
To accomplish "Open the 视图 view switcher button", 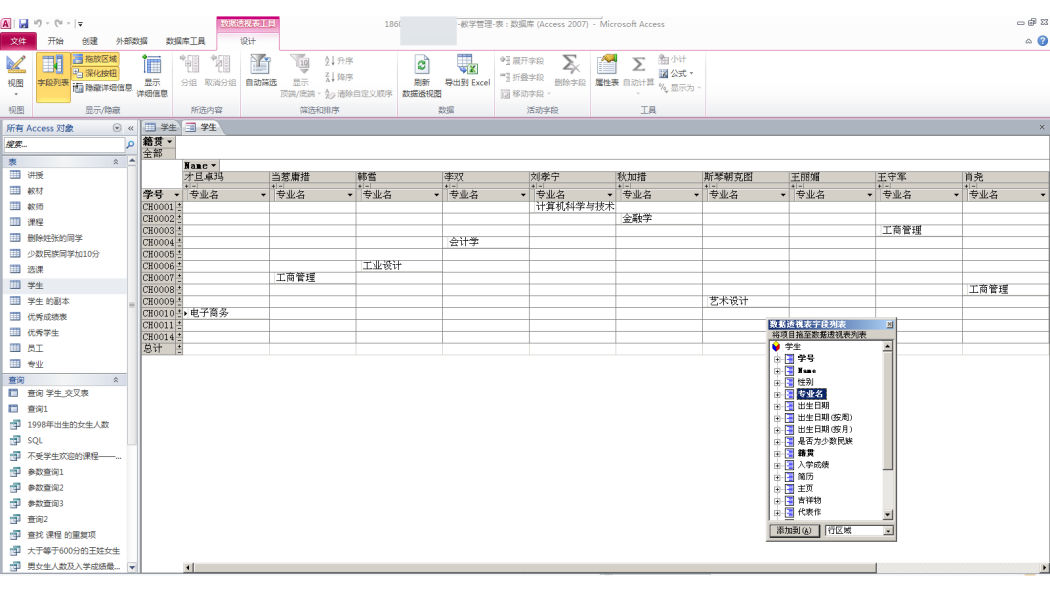I will coord(15,76).
